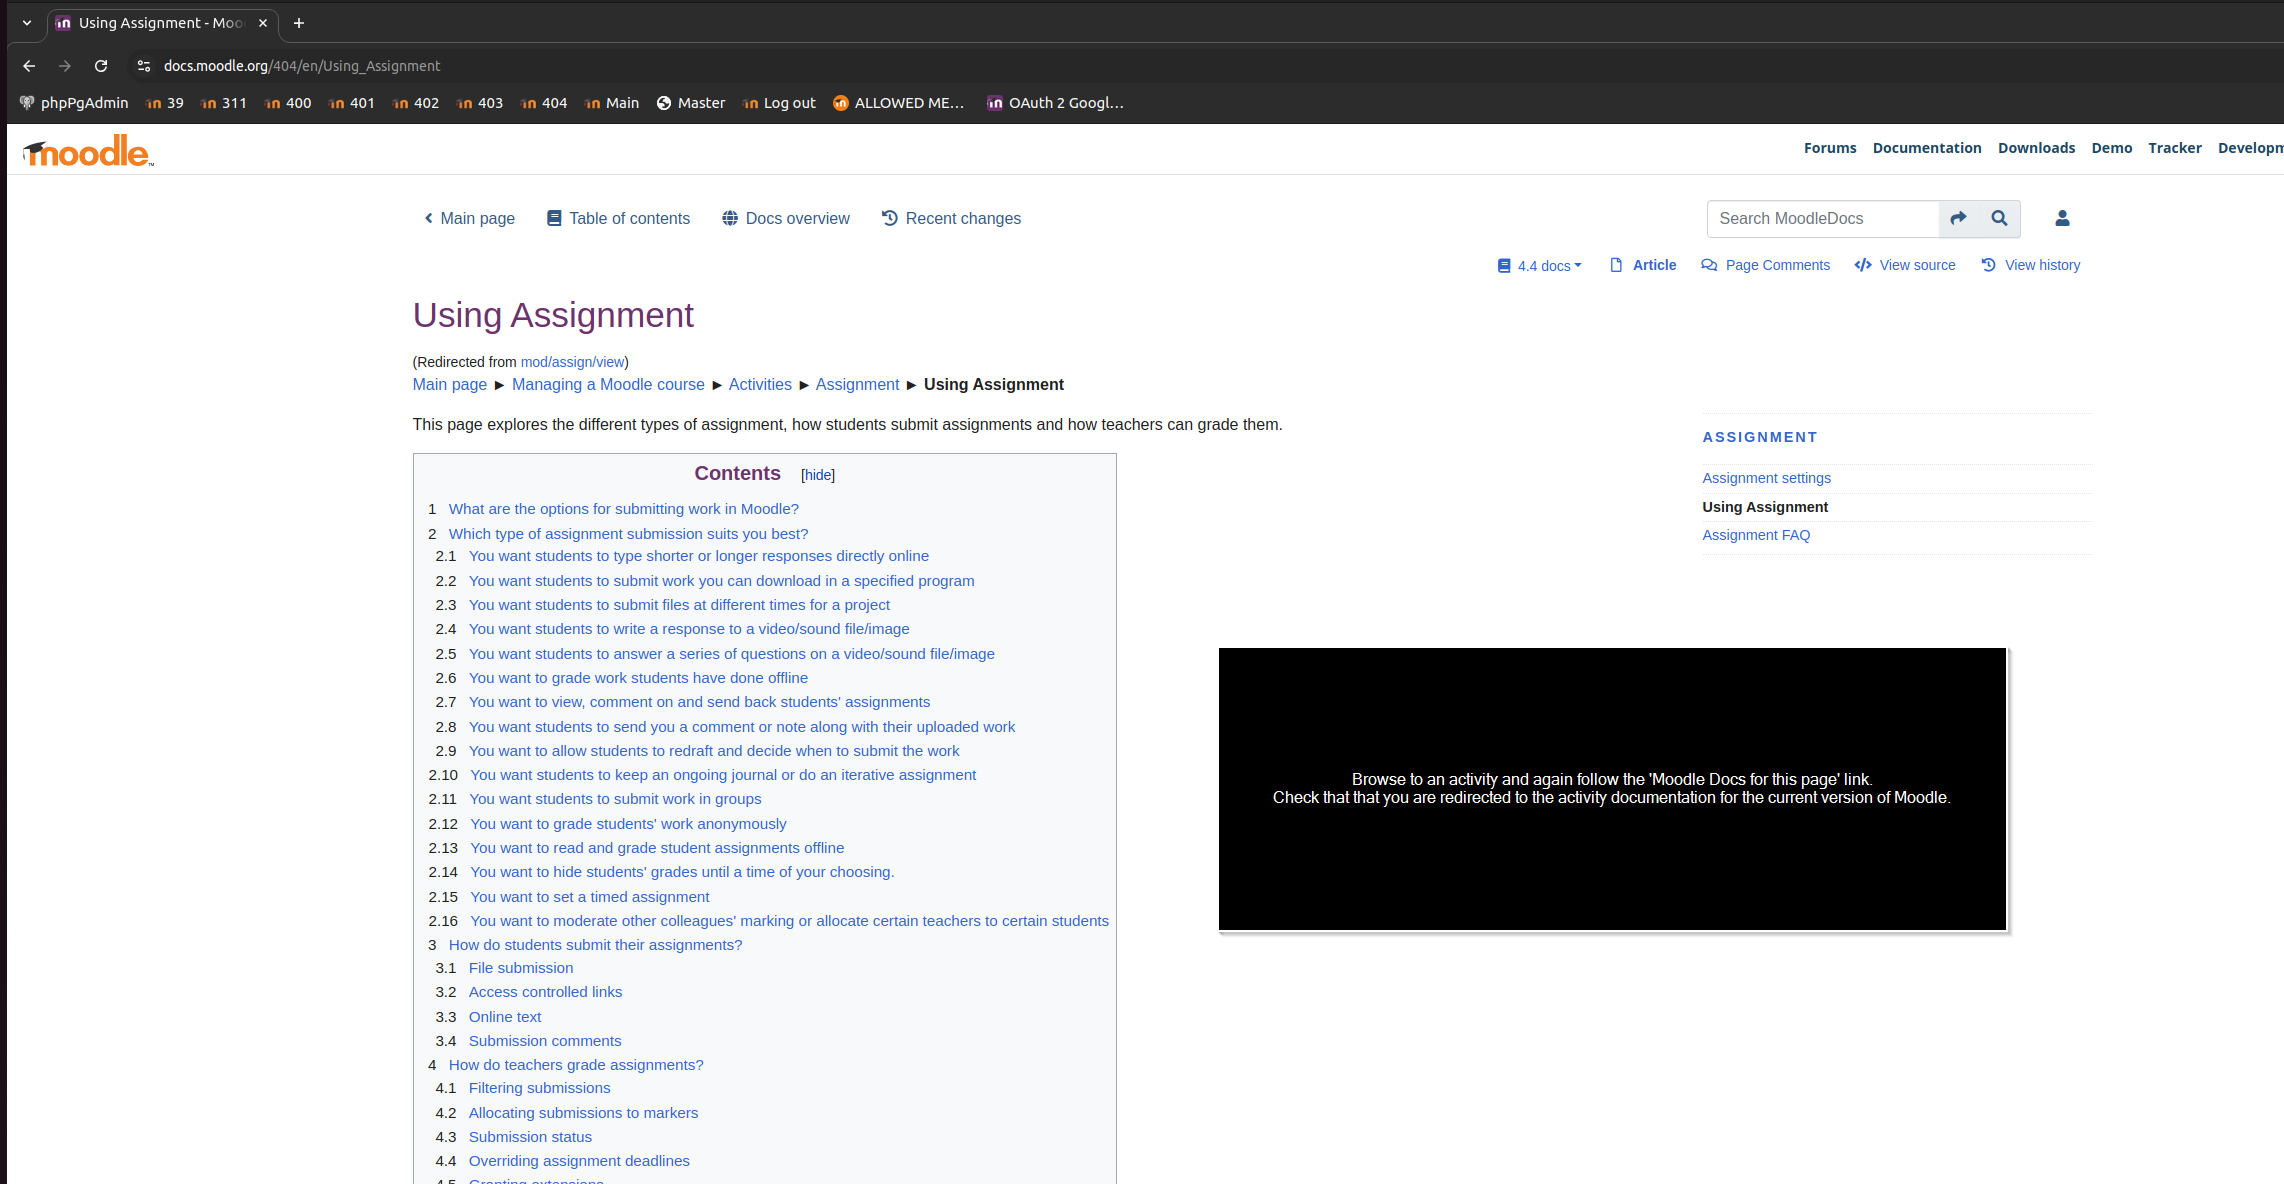The height and width of the screenshot is (1184, 2284).
Task: Open Demo in top menu
Action: (2111, 148)
